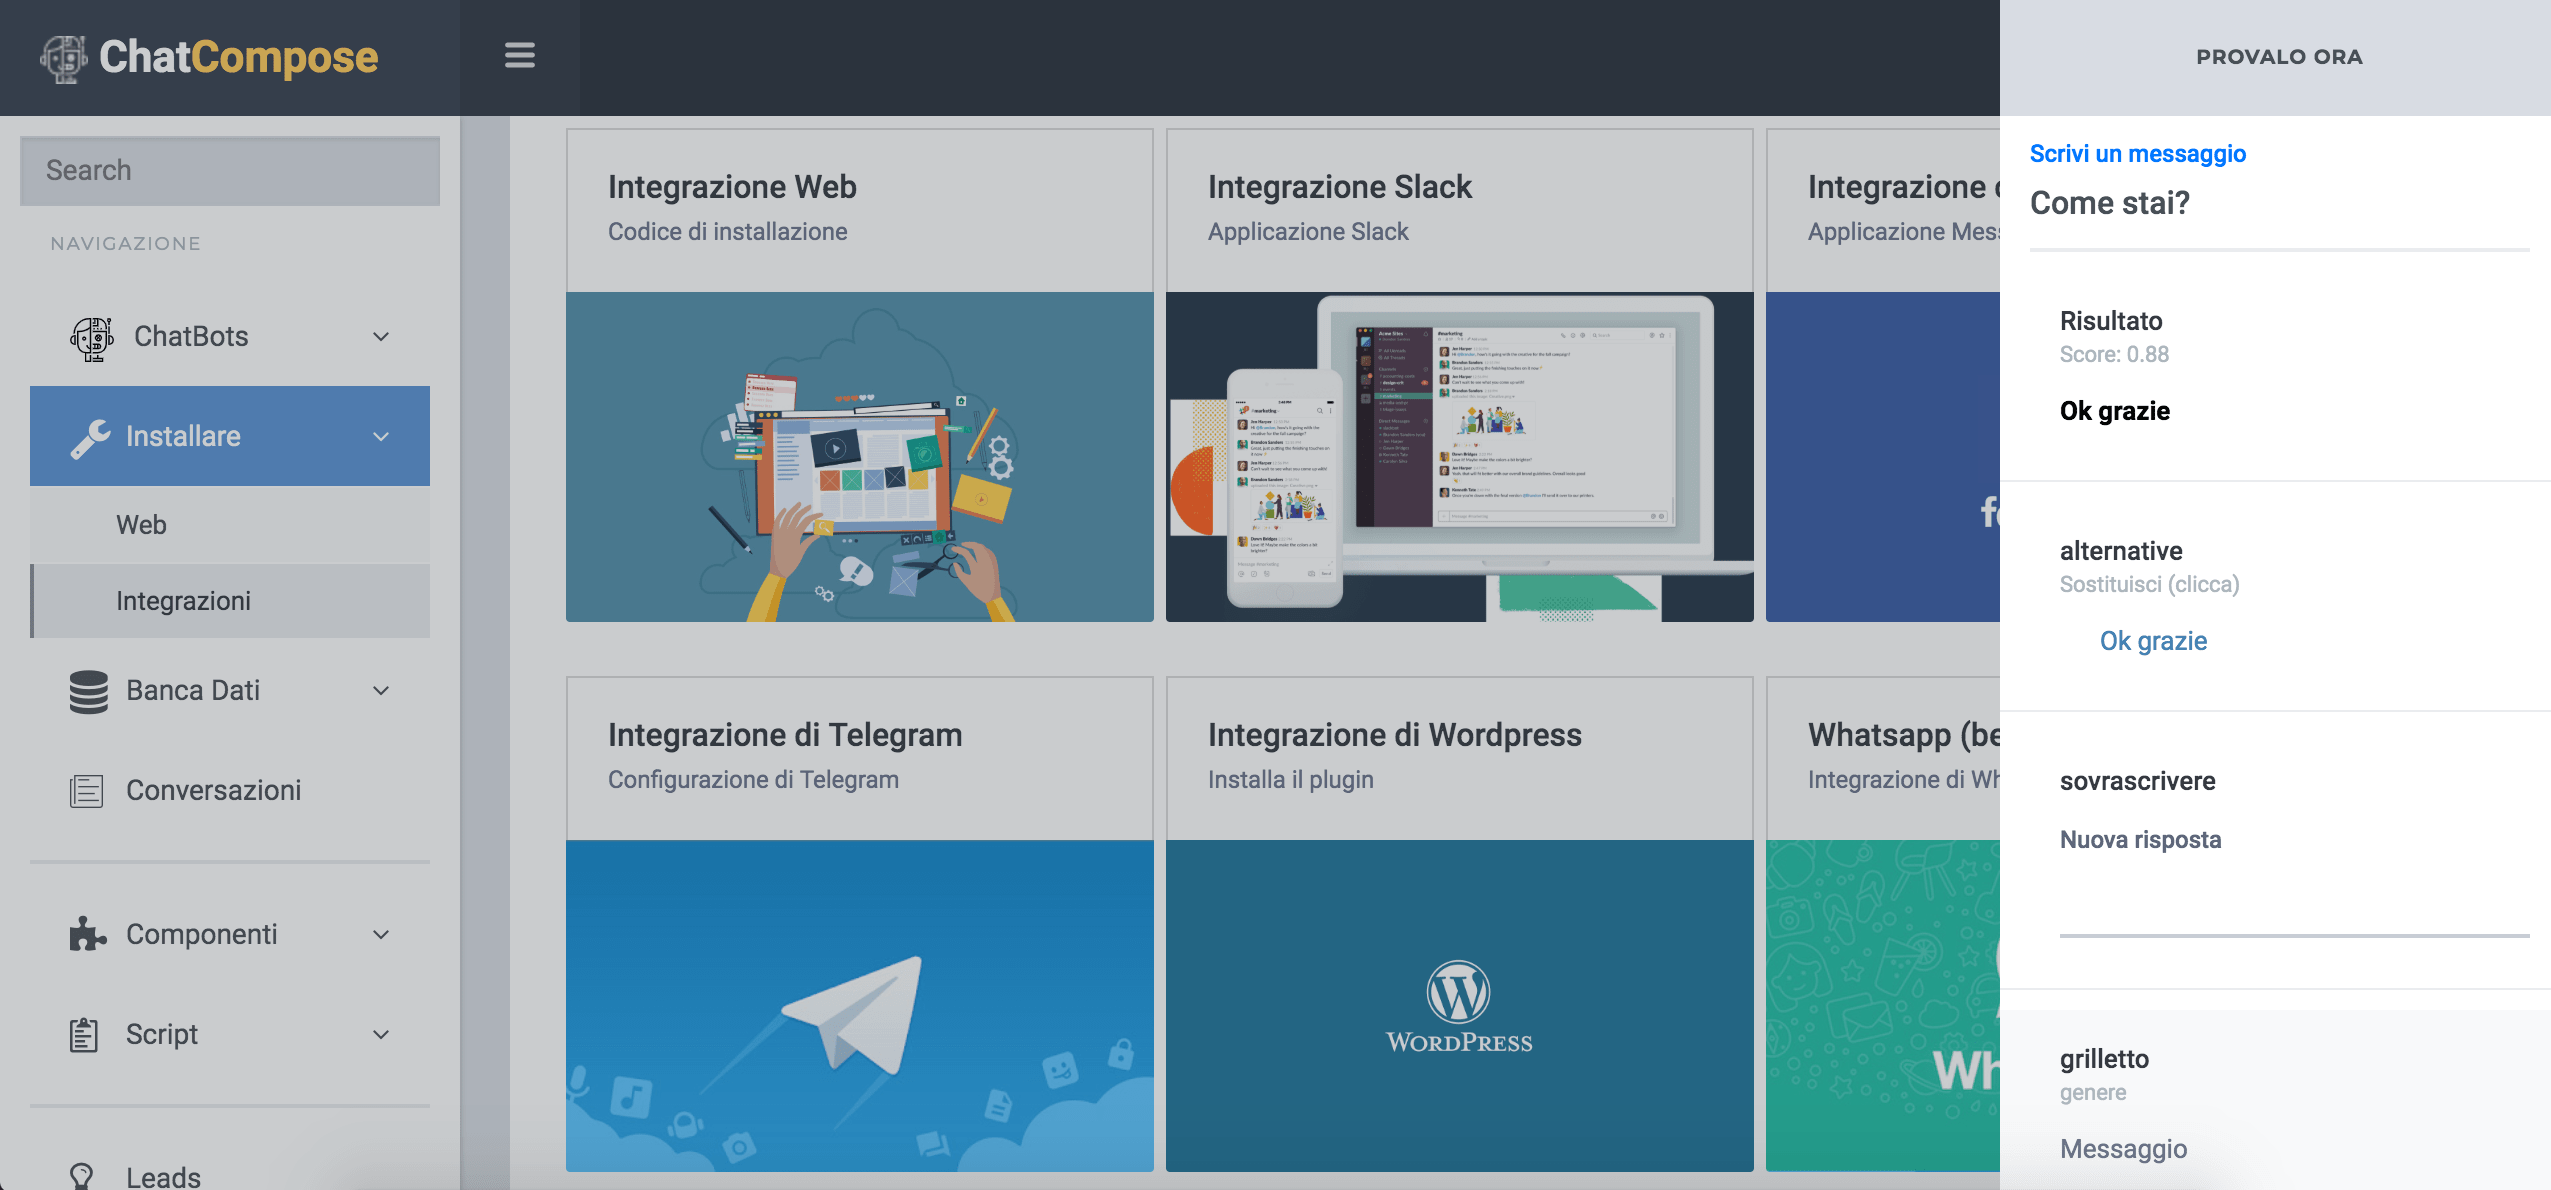
Task: Open Integrazione di Telegram card title
Action: click(x=785, y=735)
